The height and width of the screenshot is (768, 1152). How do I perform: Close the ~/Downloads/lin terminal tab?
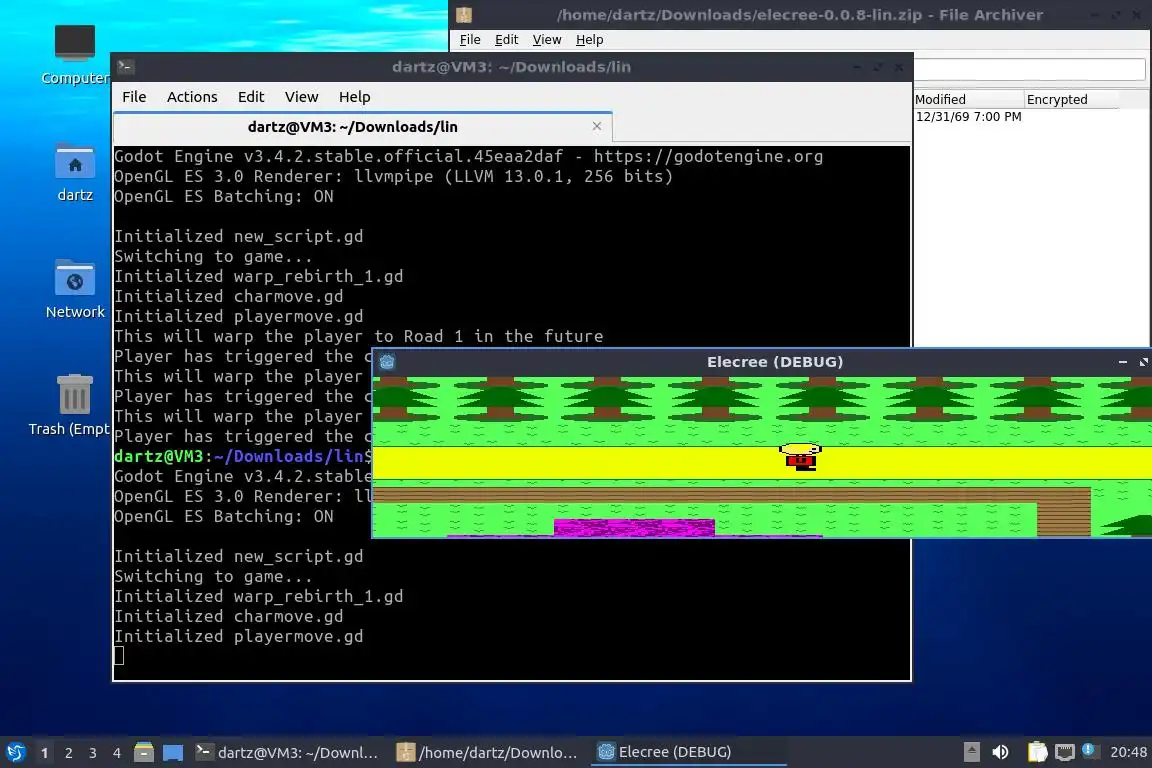[x=597, y=126]
